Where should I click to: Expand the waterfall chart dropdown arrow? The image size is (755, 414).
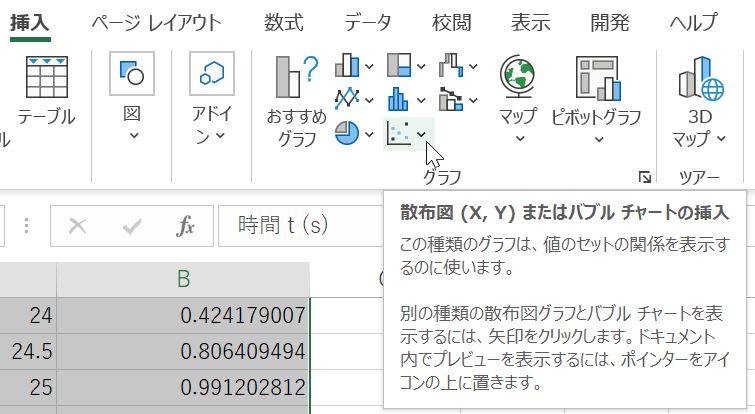click(x=473, y=66)
